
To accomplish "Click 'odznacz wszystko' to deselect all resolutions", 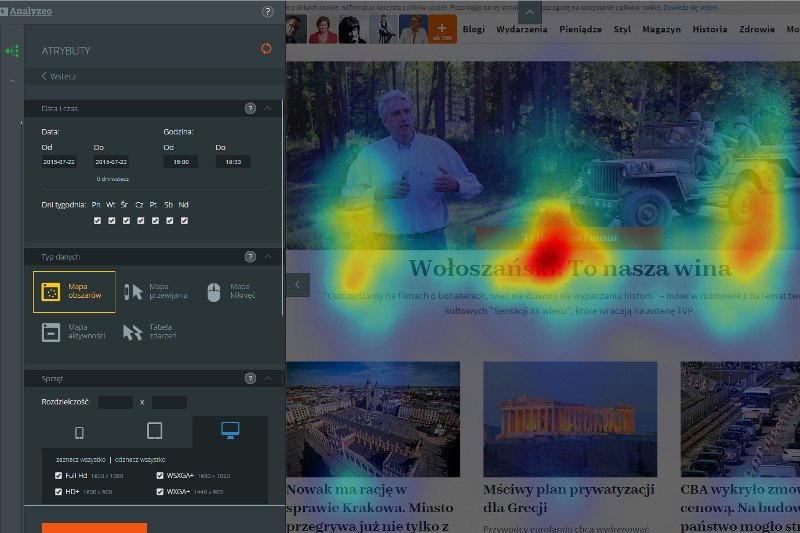I will [x=140, y=460].
